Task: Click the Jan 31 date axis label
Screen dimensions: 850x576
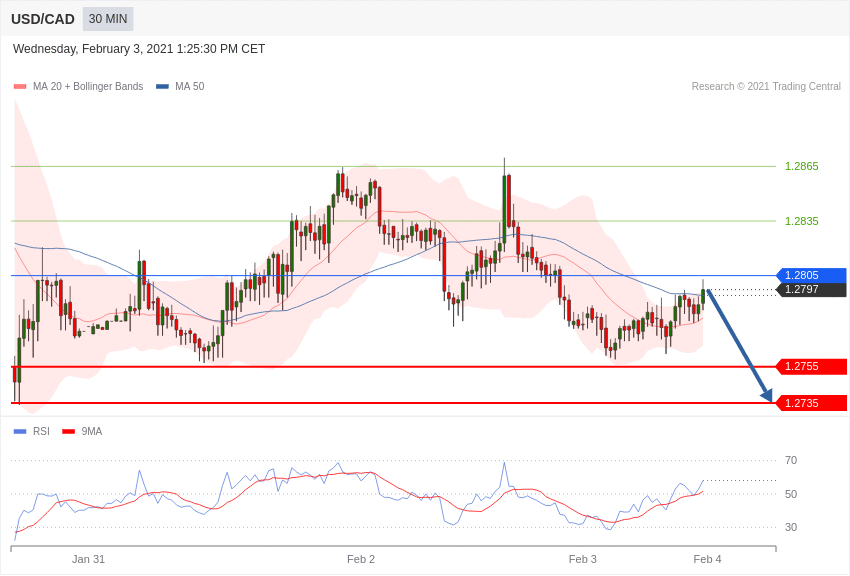Action: [88, 559]
